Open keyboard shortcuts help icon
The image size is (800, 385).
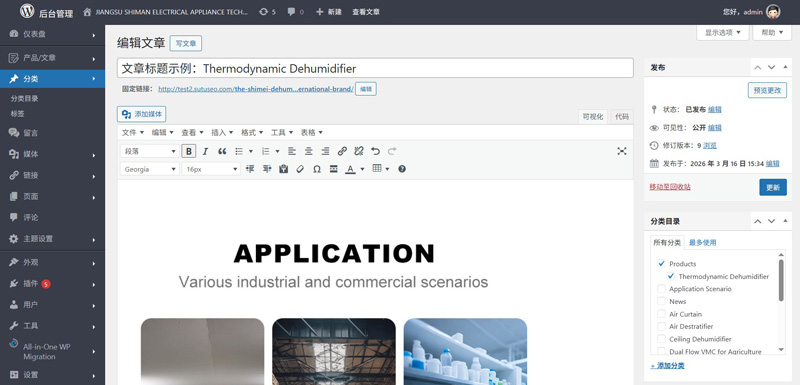pyautogui.click(x=402, y=169)
